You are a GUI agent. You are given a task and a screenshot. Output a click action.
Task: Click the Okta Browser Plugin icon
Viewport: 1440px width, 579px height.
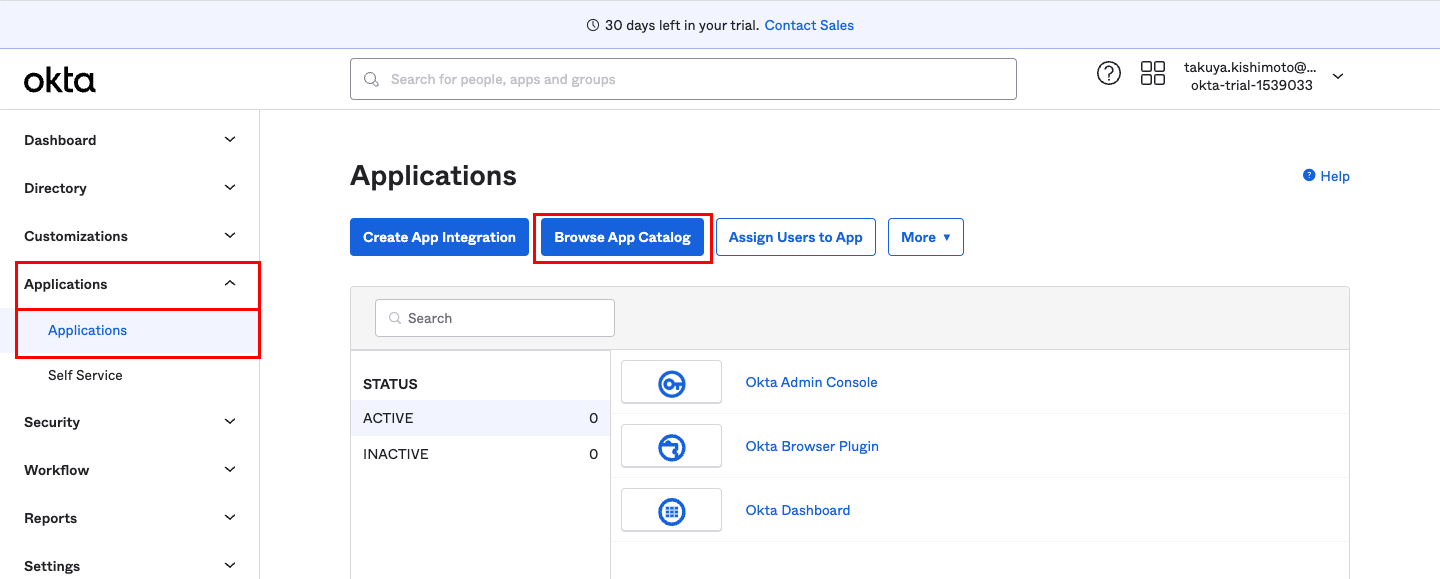click(671, 447)
